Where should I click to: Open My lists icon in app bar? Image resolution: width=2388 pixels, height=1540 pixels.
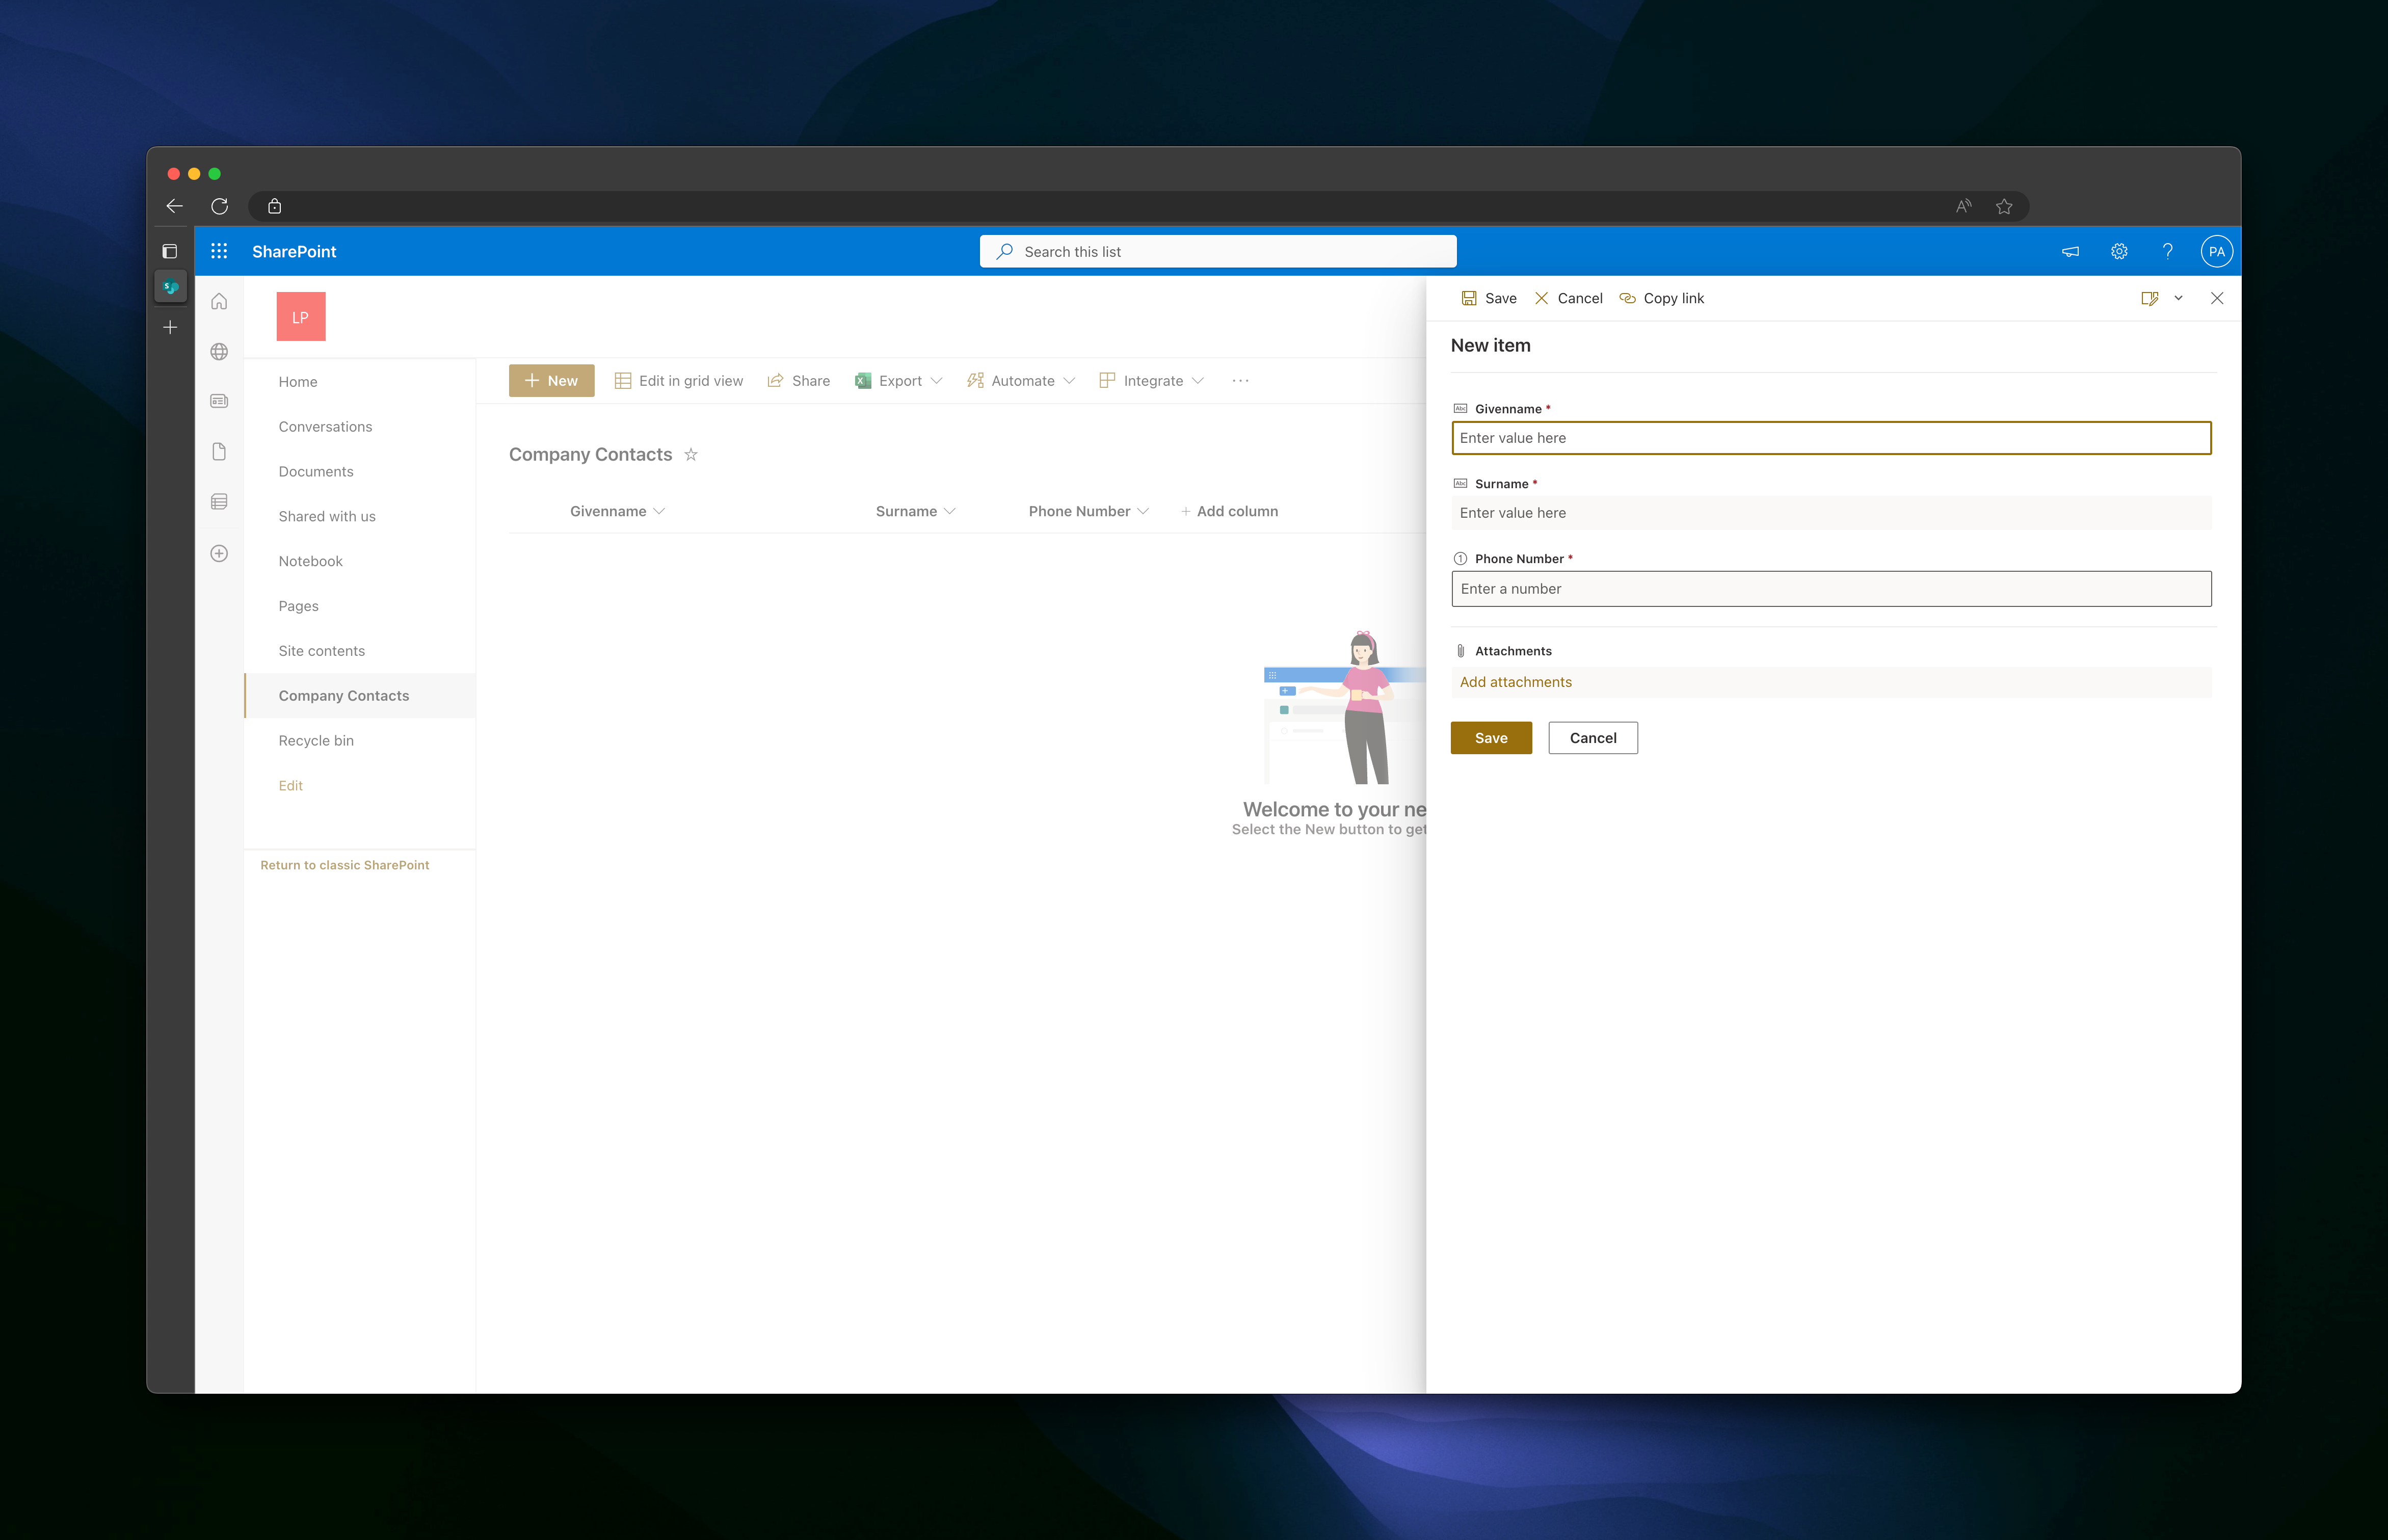tap(219, 501)
